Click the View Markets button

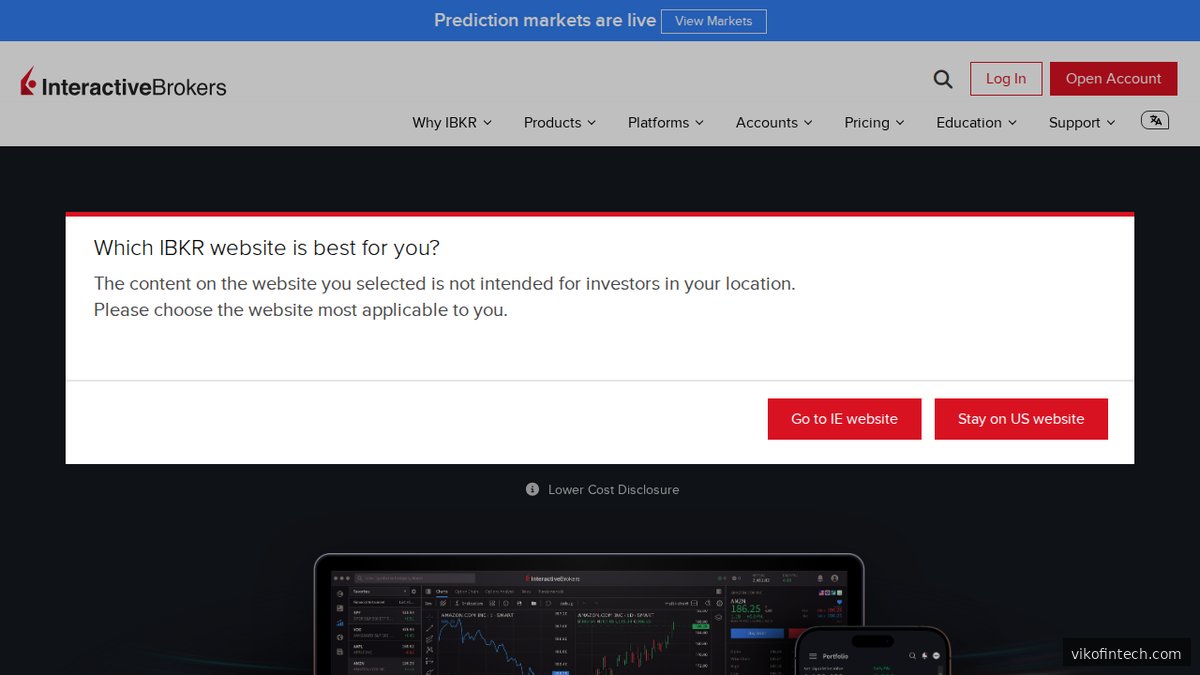click(x=713, y=20)
